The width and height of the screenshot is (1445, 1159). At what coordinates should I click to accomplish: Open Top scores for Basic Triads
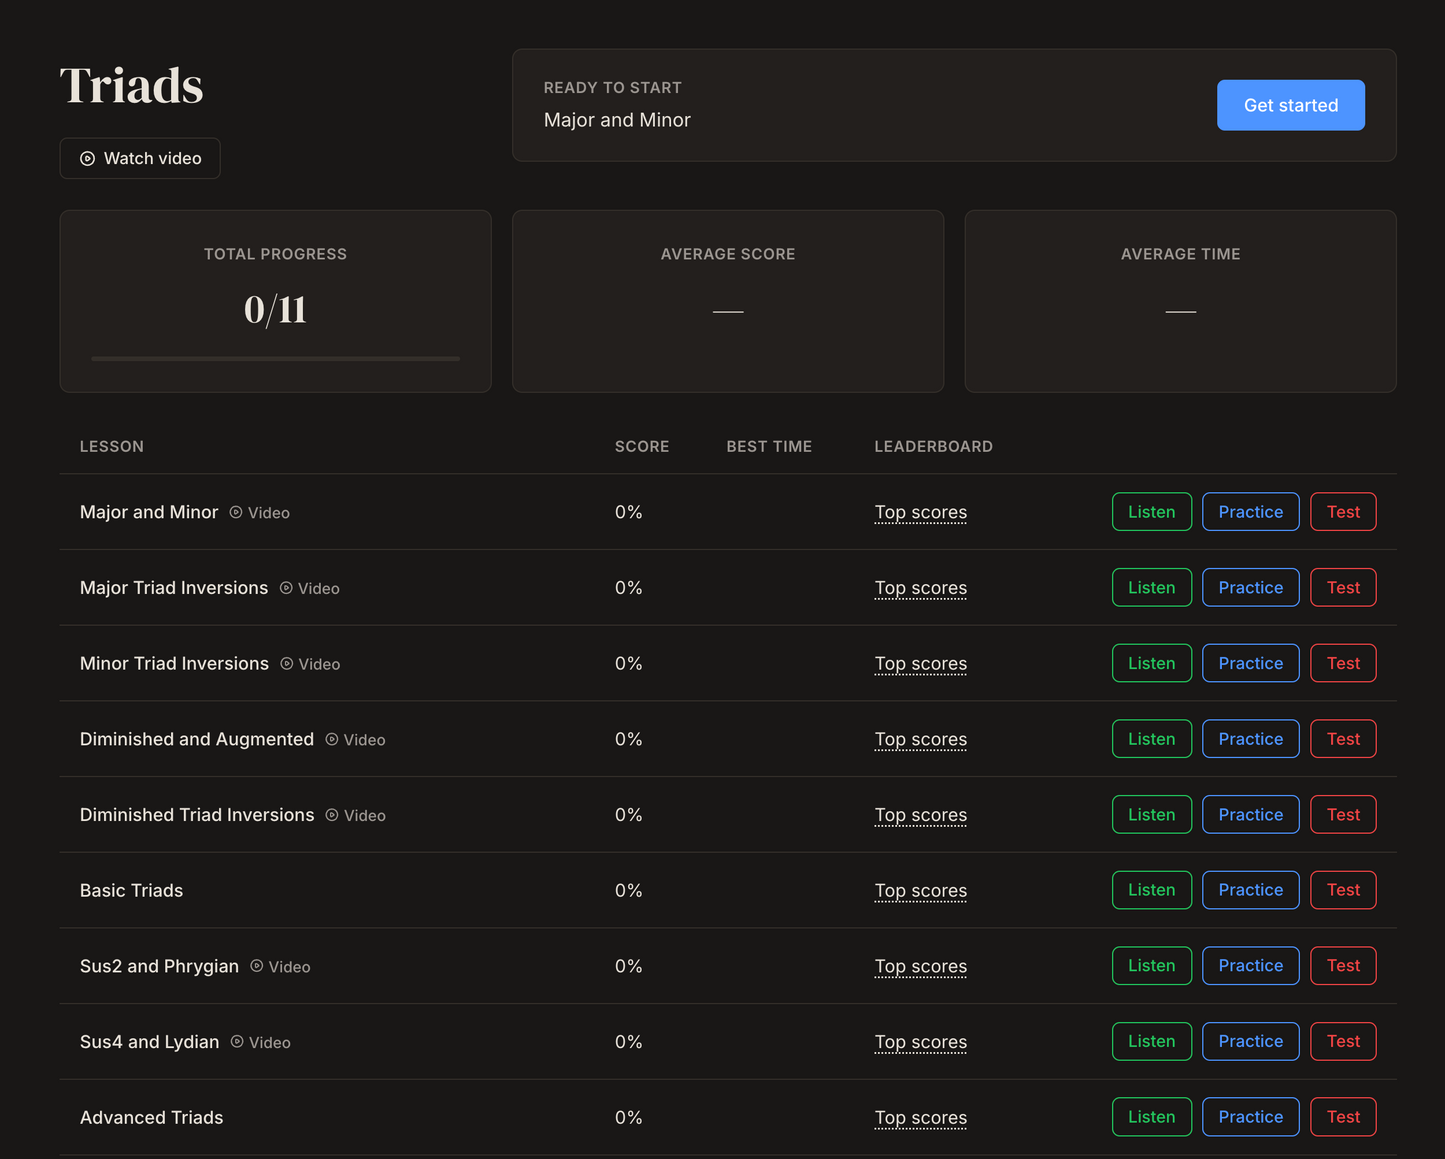(x=921, y=891)
